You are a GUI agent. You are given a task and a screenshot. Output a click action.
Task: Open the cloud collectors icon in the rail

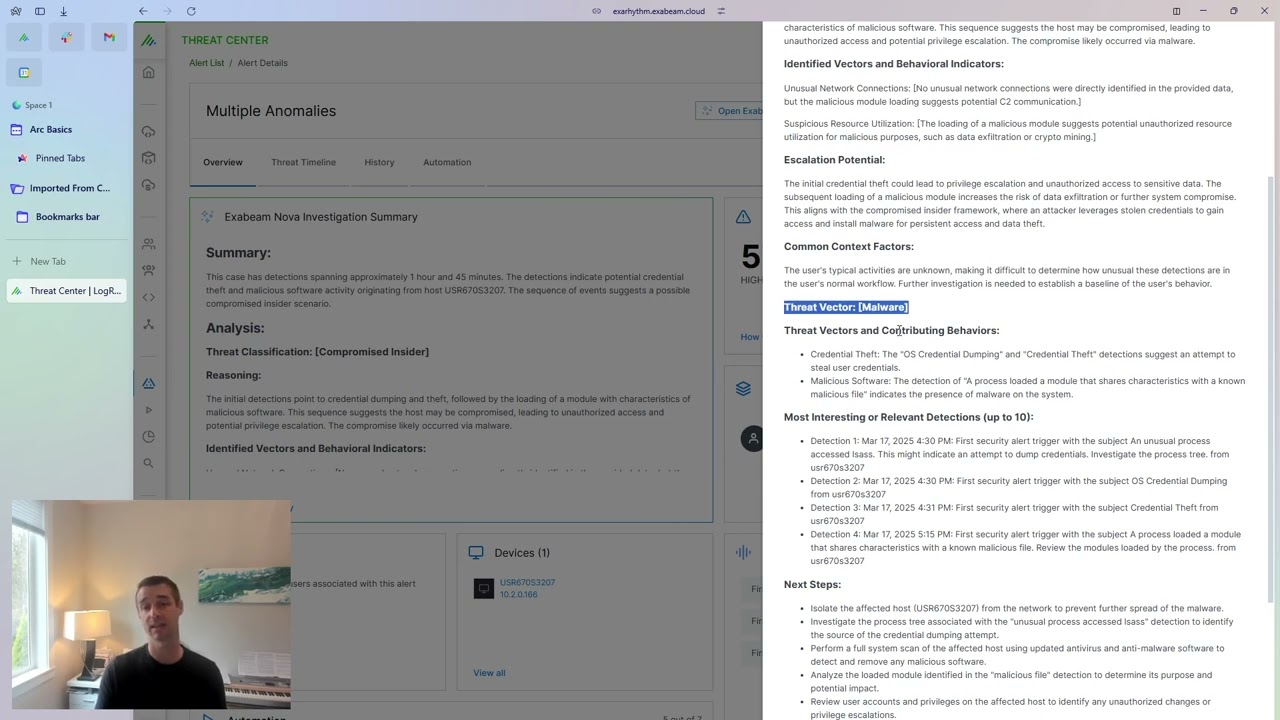tap(148, 132)
